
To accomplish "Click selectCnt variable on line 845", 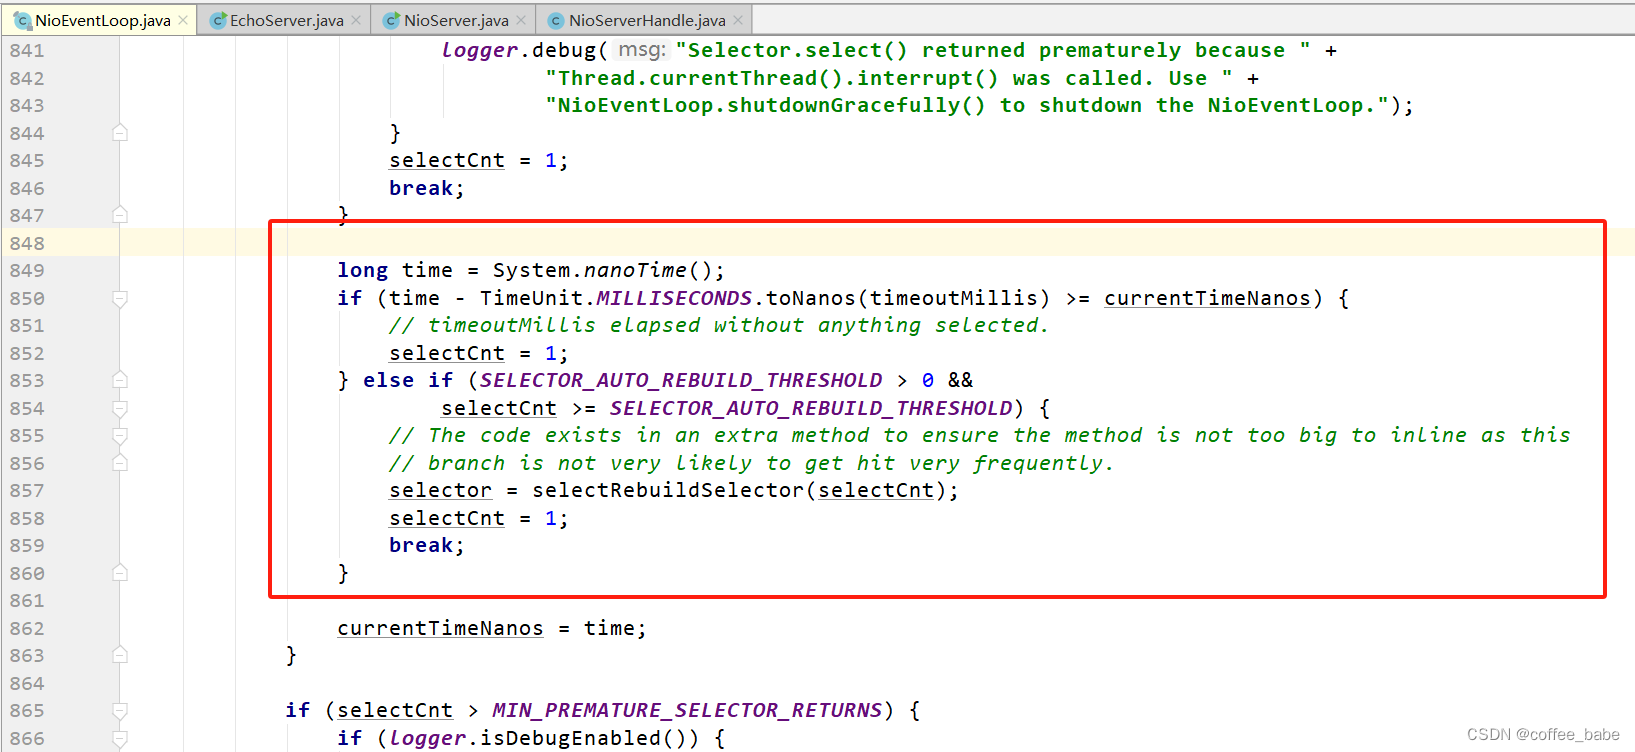I will (447, 161).
